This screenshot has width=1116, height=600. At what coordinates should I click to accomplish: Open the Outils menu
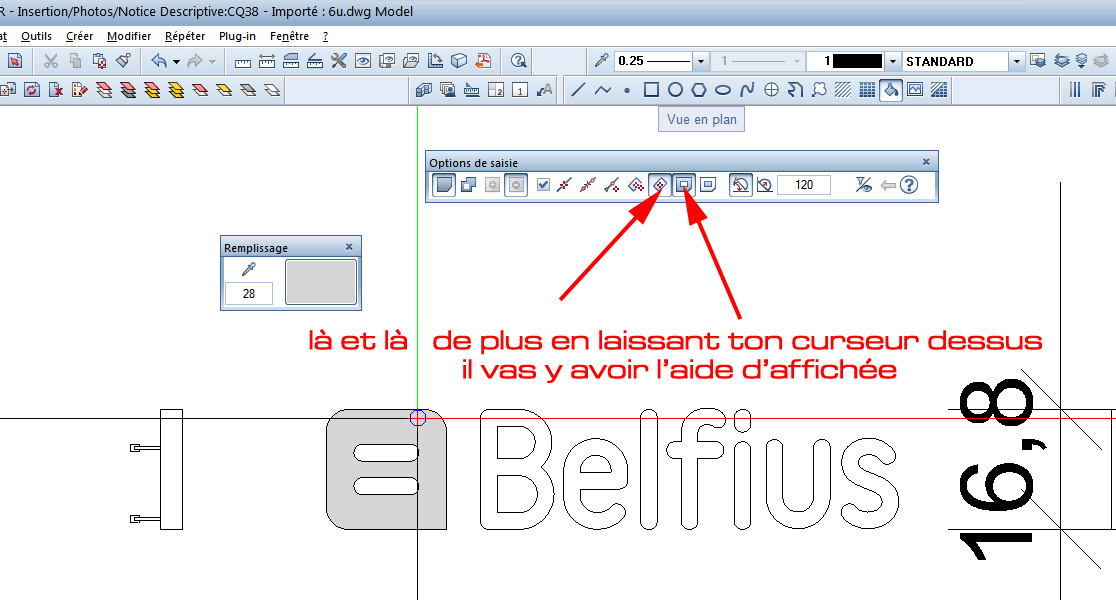pos(36,36)
